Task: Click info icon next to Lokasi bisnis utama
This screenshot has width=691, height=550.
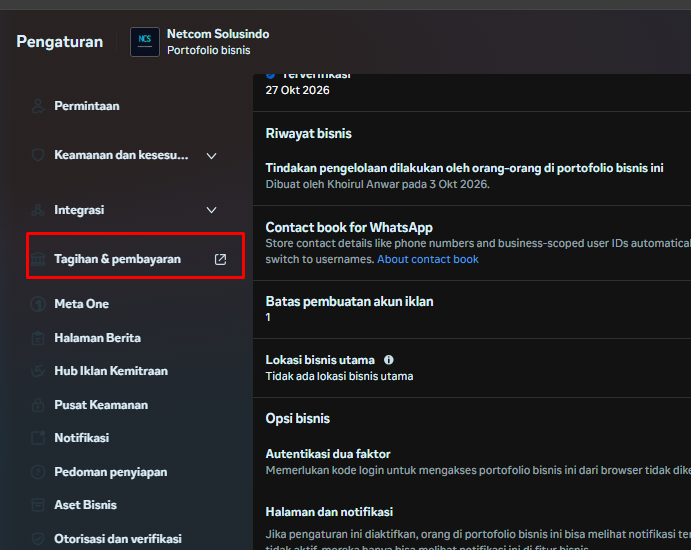Action: click(x=389, y=360)
